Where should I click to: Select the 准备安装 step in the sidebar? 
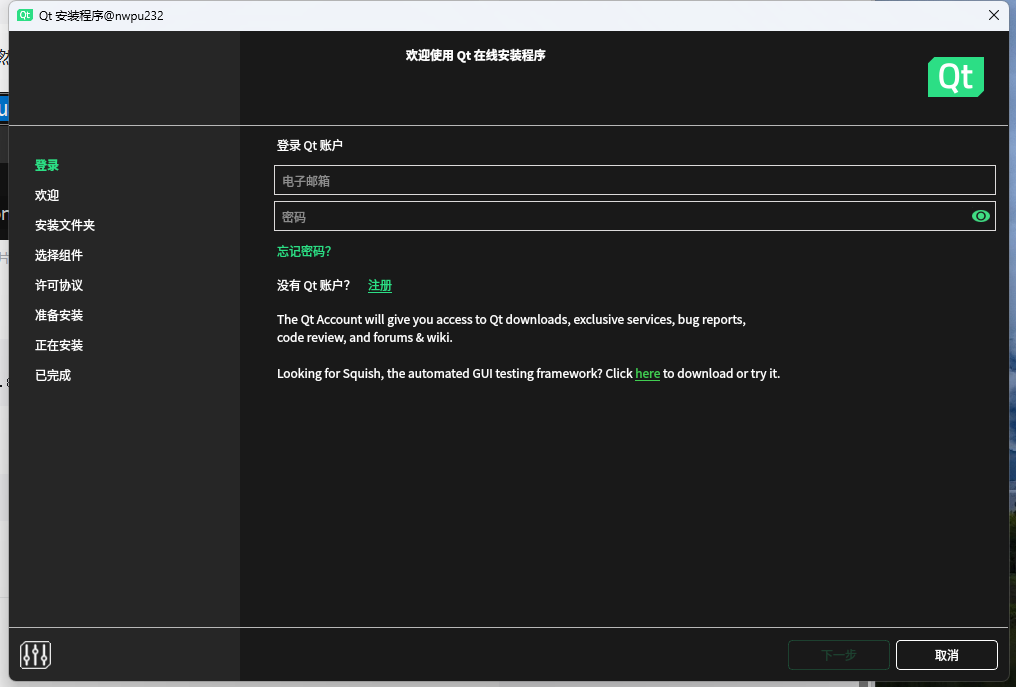(58, 315)
